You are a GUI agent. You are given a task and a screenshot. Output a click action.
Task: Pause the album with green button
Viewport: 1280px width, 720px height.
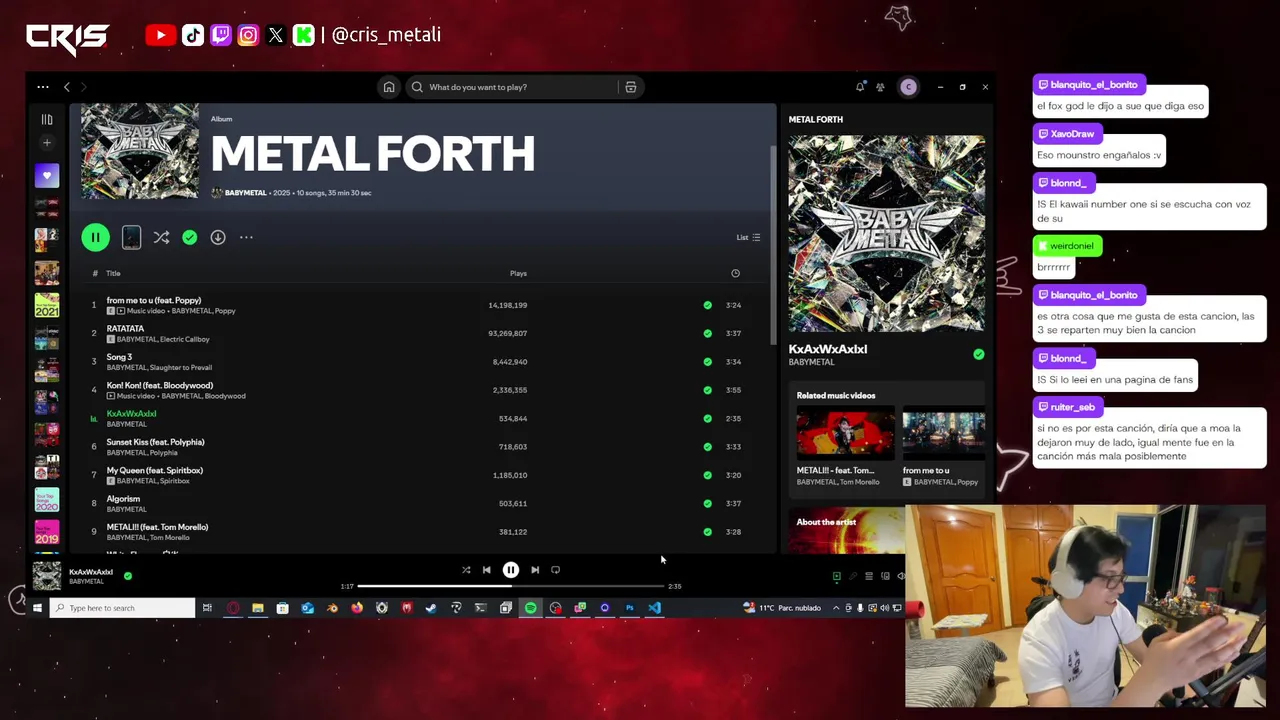(x=96, y=237)
